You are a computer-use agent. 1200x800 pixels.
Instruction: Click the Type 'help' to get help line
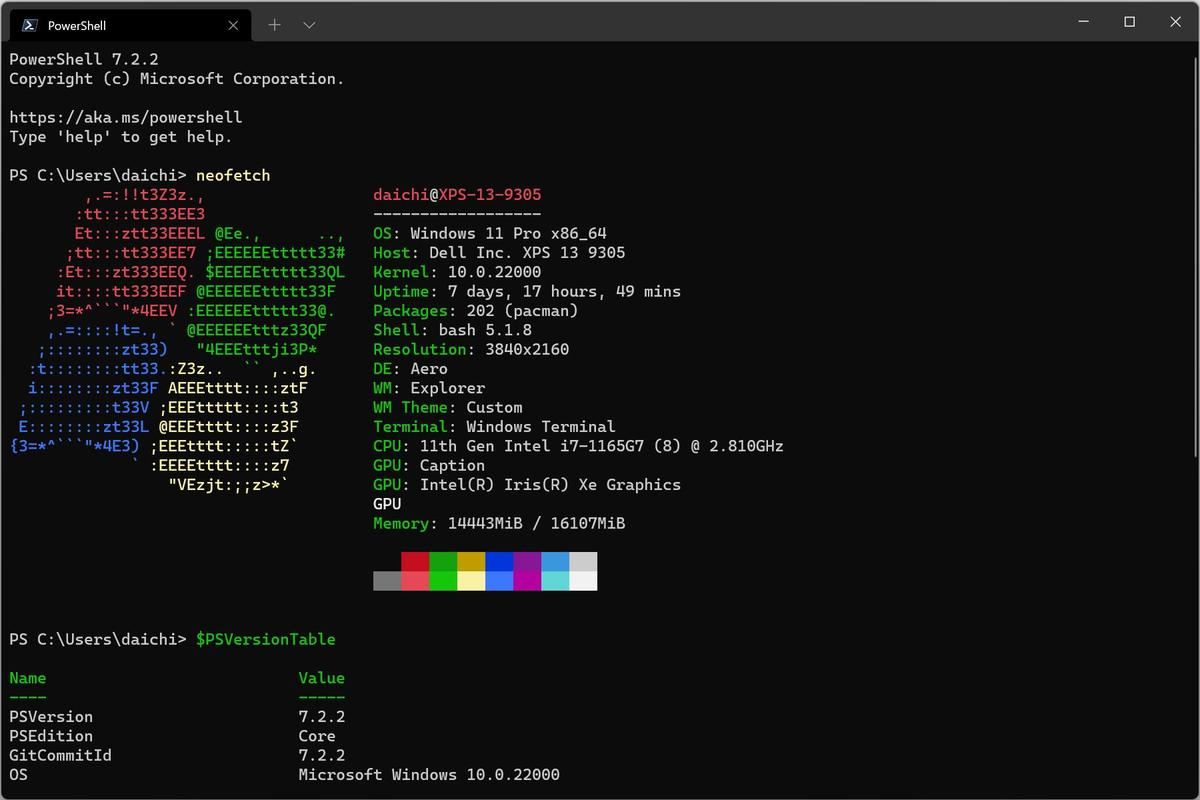tap(121, 137)
